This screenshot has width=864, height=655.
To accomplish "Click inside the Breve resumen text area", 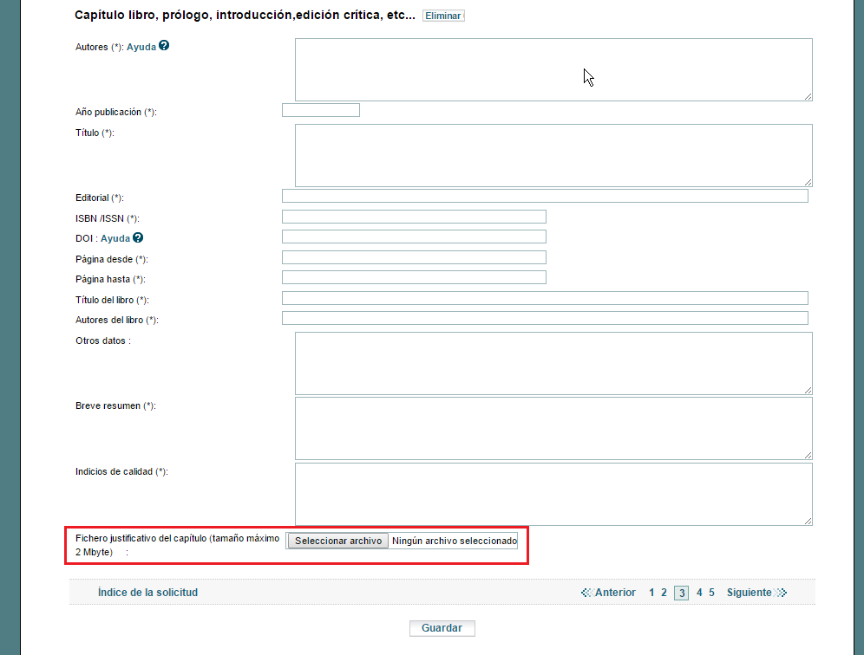I will coord(553,428).
